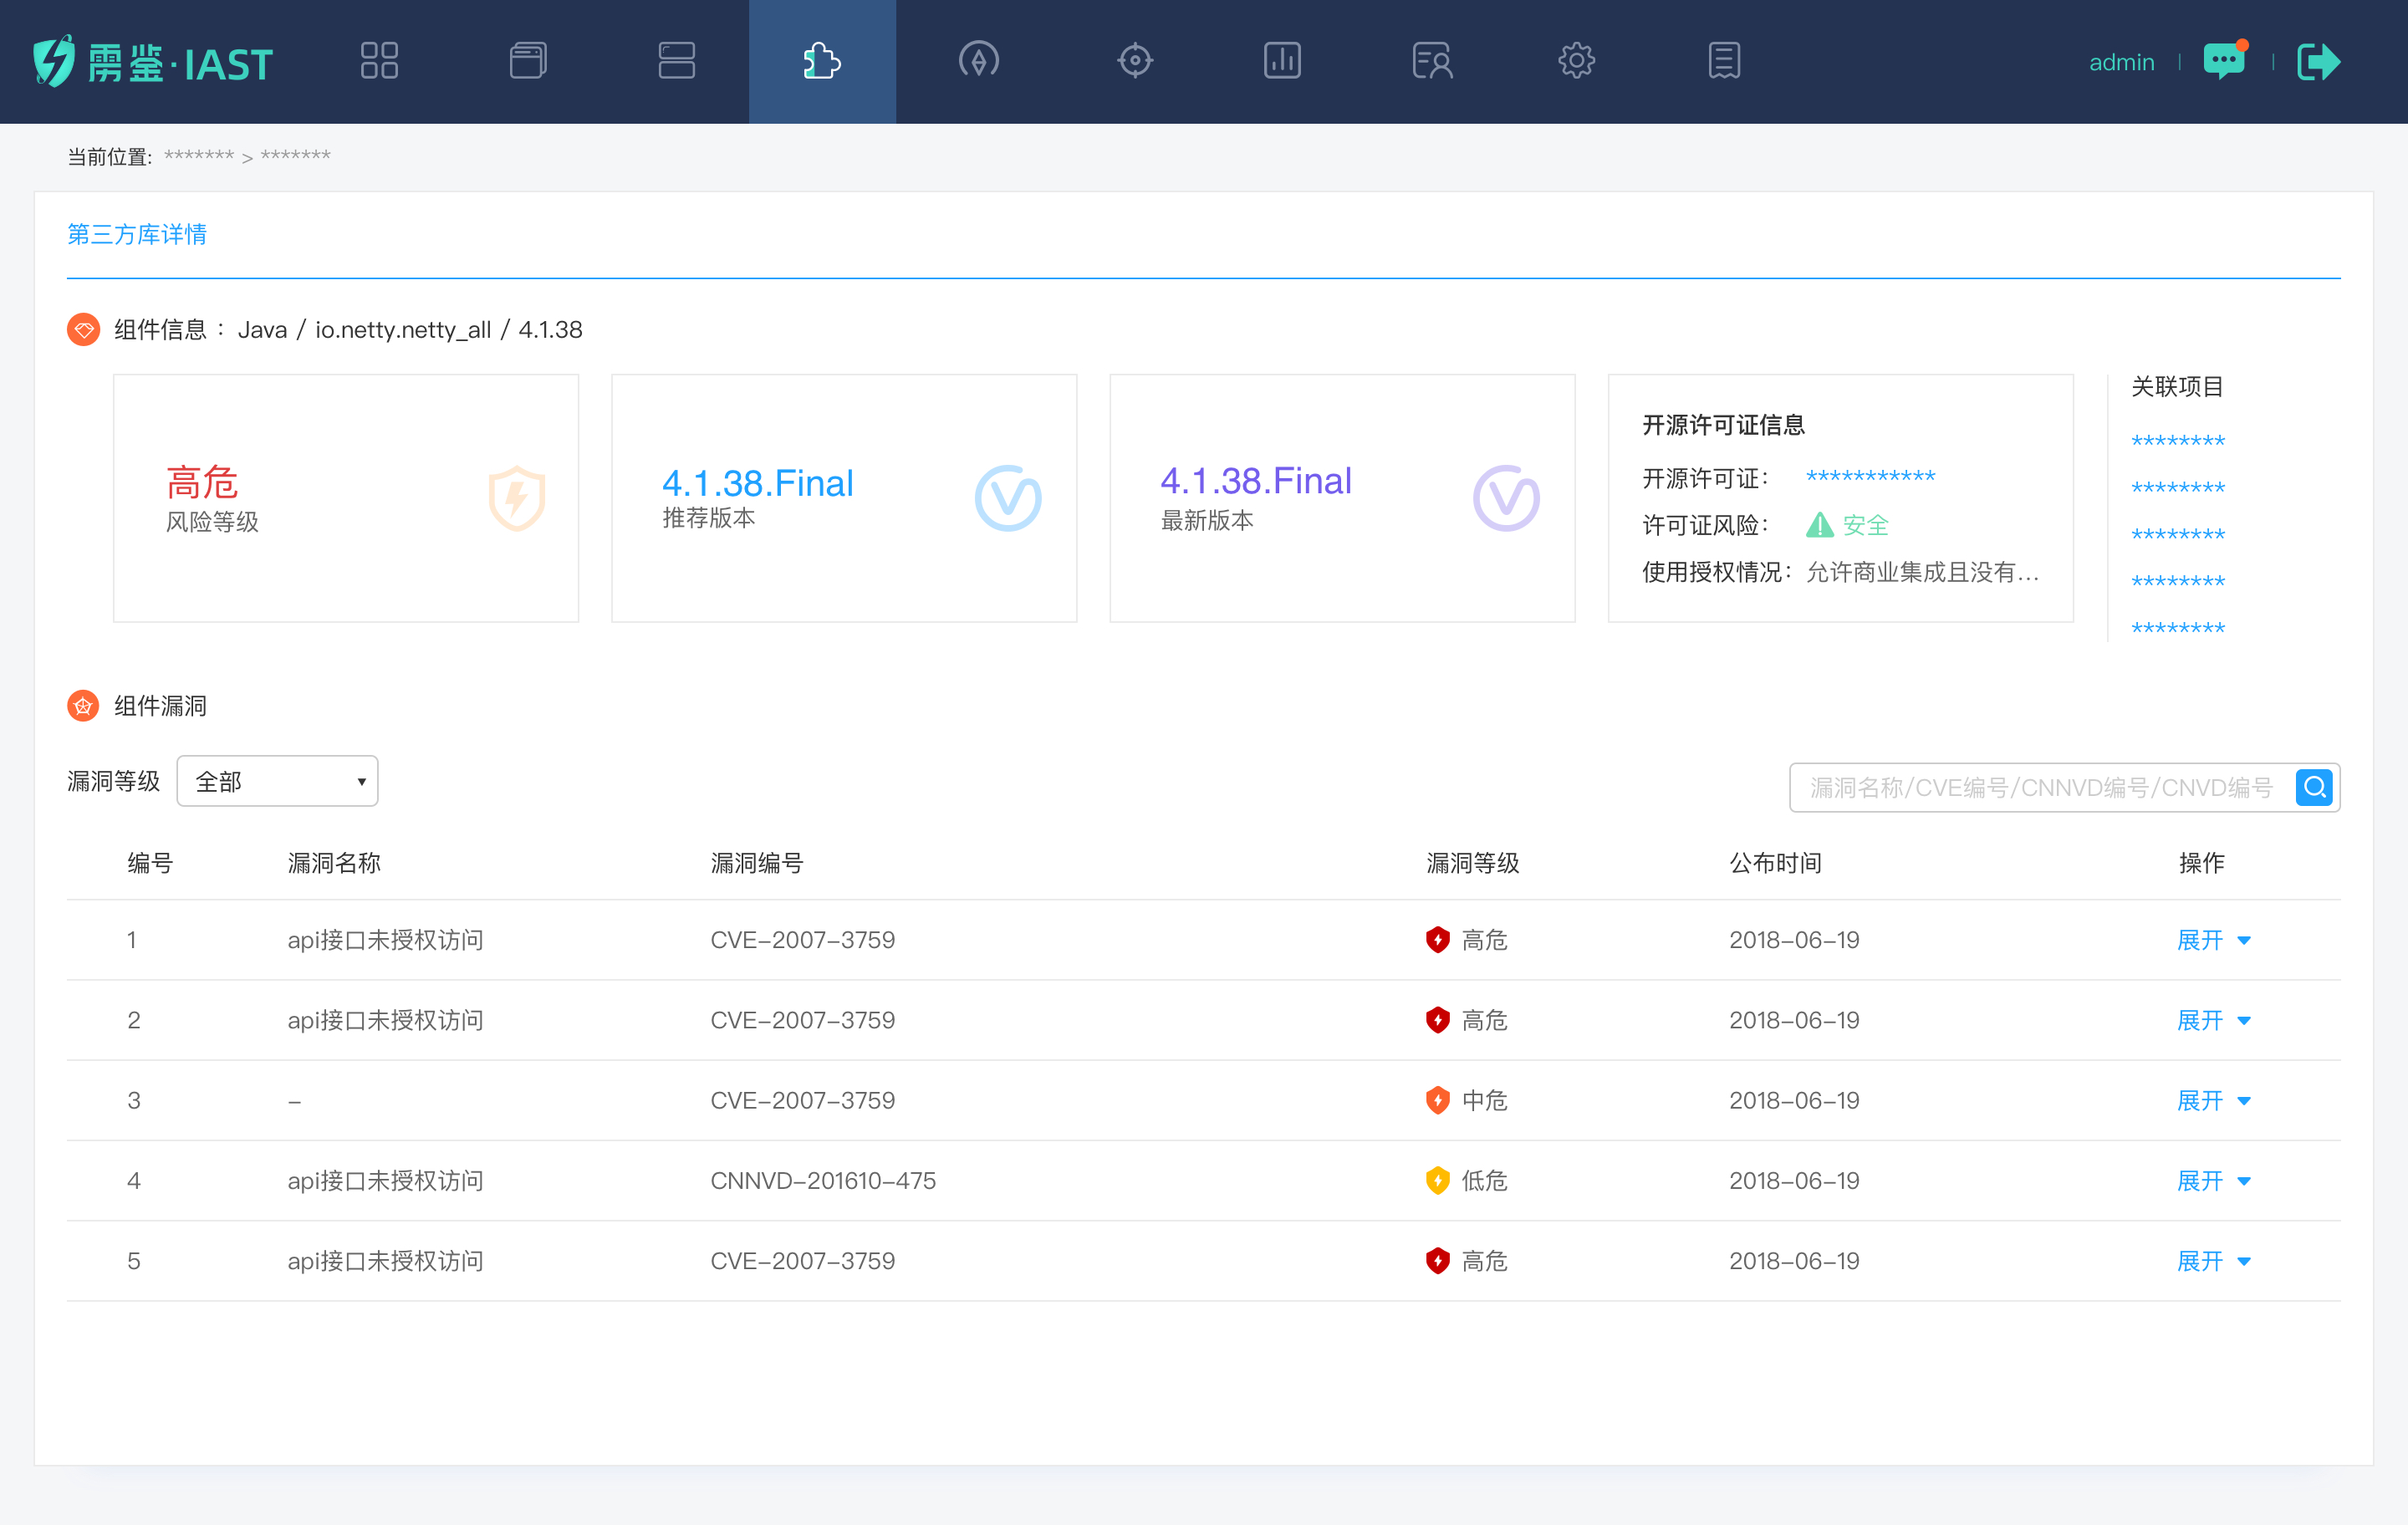Open the second 关联项目 link
This screenshot has height=1525, width=2408.
pyautogui.click(x=2178, y=488)
